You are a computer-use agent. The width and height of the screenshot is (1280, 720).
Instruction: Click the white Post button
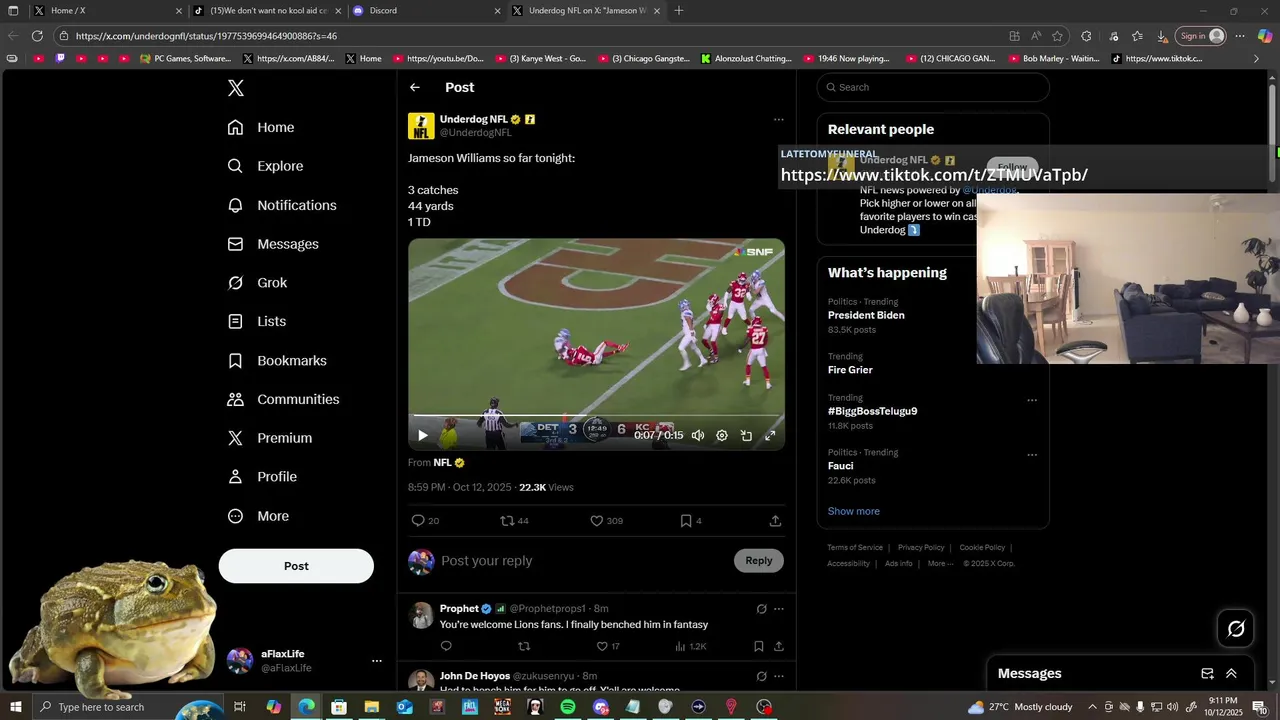click(296, 566)
